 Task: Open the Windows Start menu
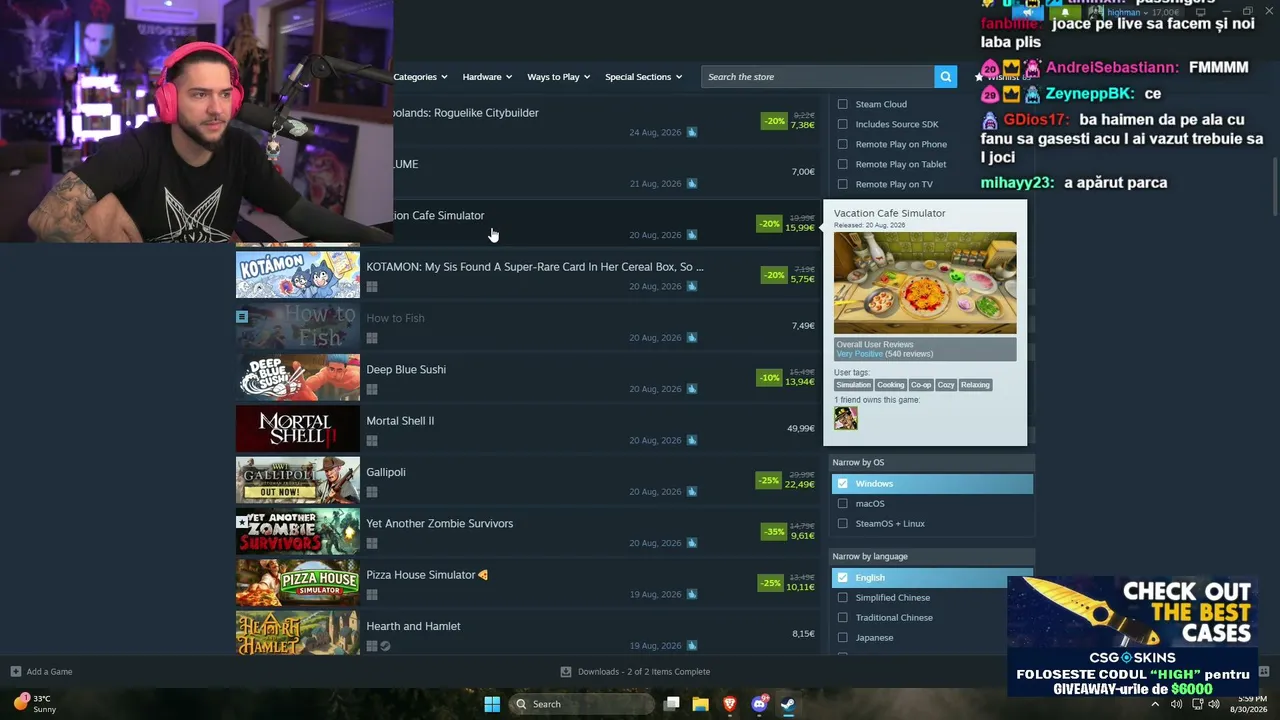point(492,704)
